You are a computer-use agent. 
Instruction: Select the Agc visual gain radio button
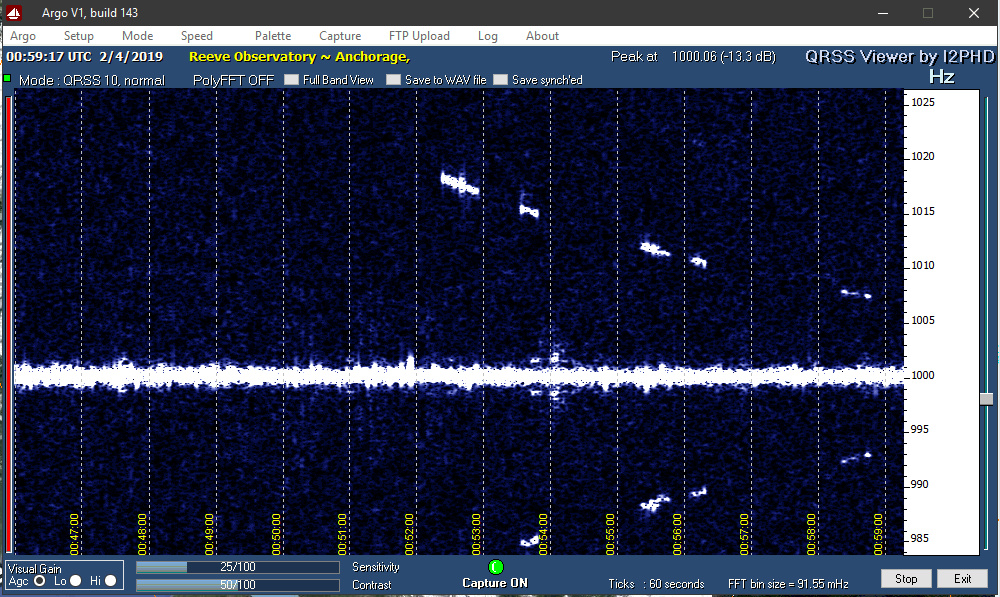click(x=40, y=580)
